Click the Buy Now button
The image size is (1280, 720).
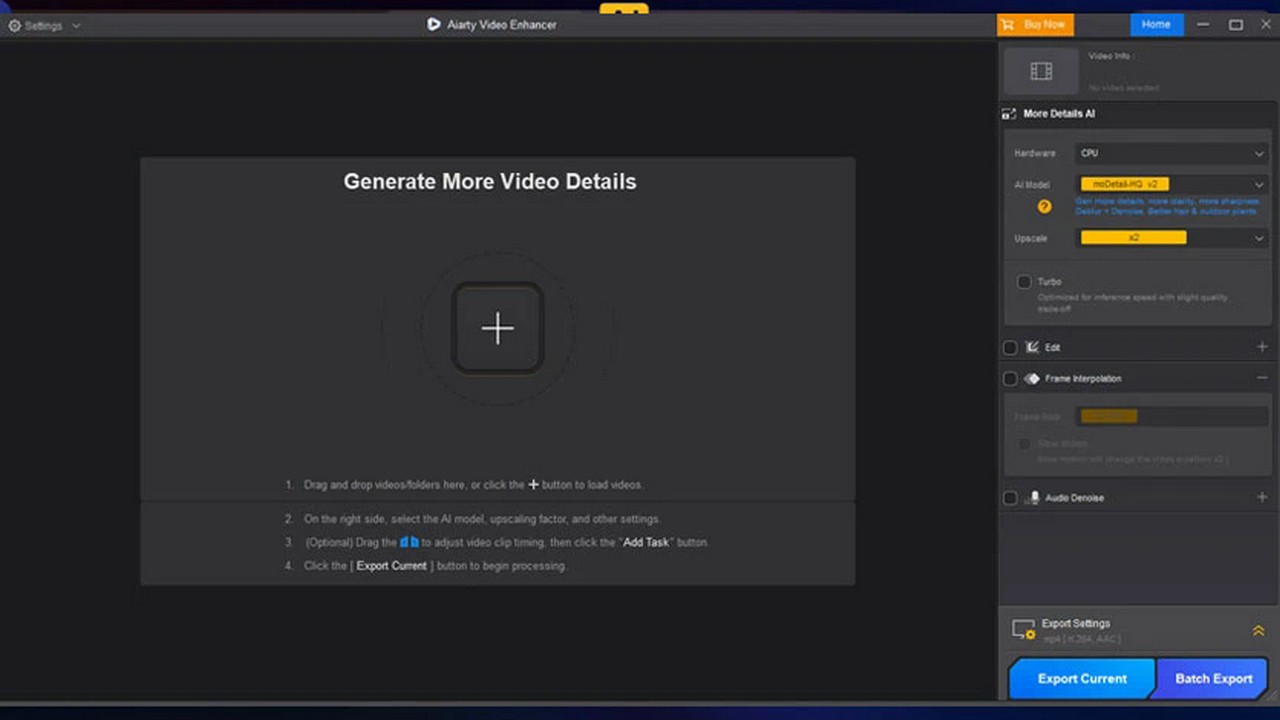click(x=1035, y=24)
